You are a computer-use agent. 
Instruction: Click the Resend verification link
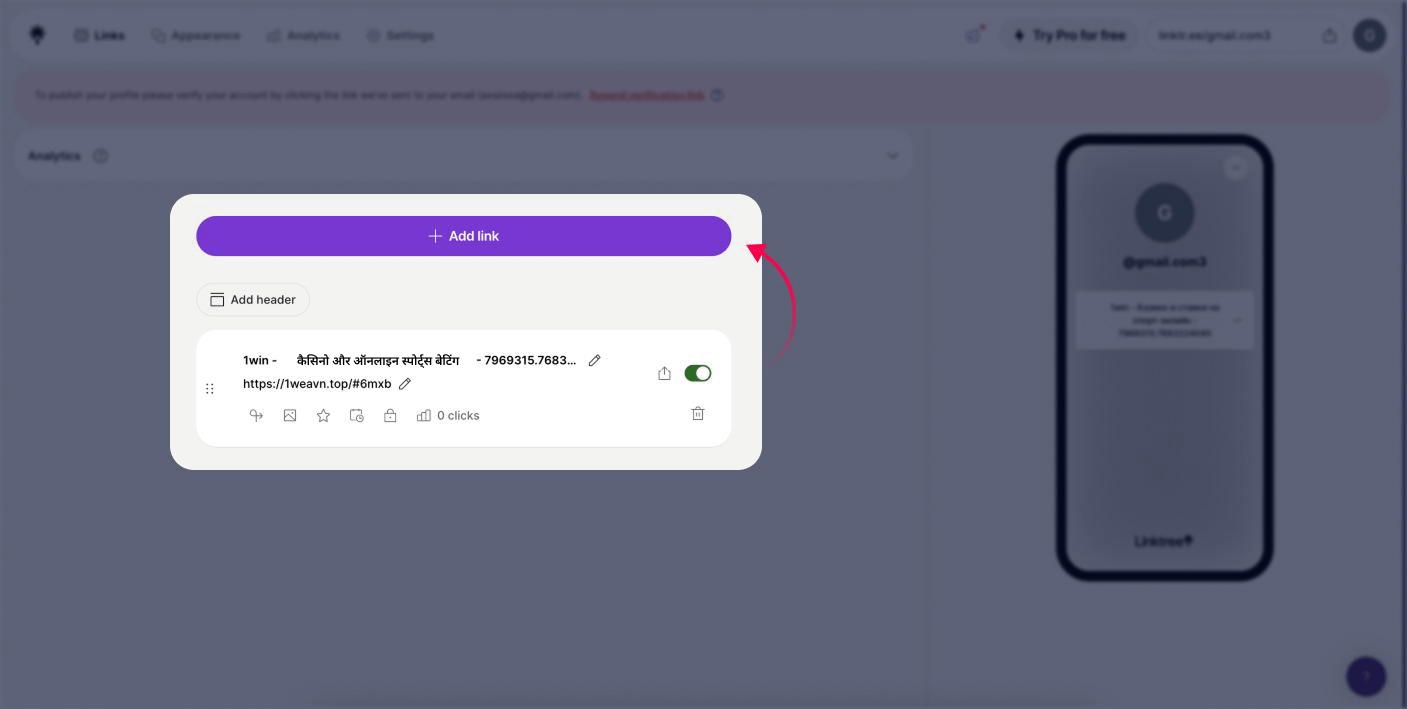[646, 96]
